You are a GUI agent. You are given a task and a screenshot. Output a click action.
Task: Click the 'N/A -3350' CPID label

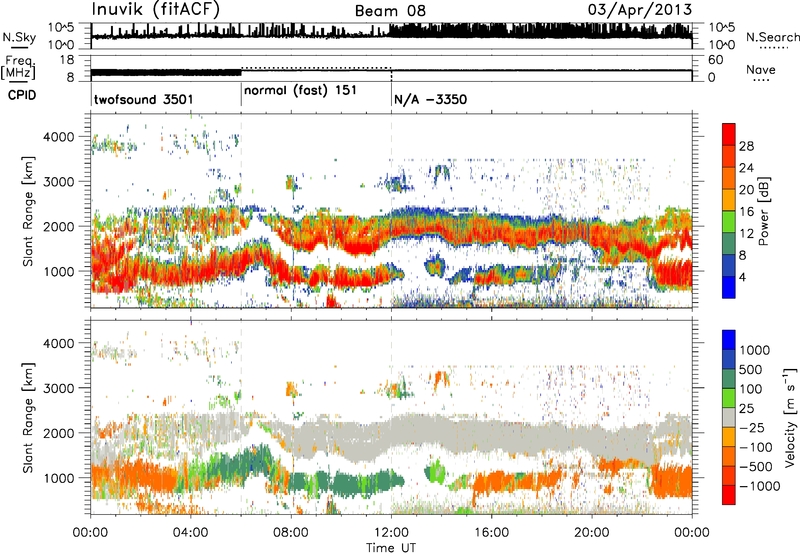(430, 99)
